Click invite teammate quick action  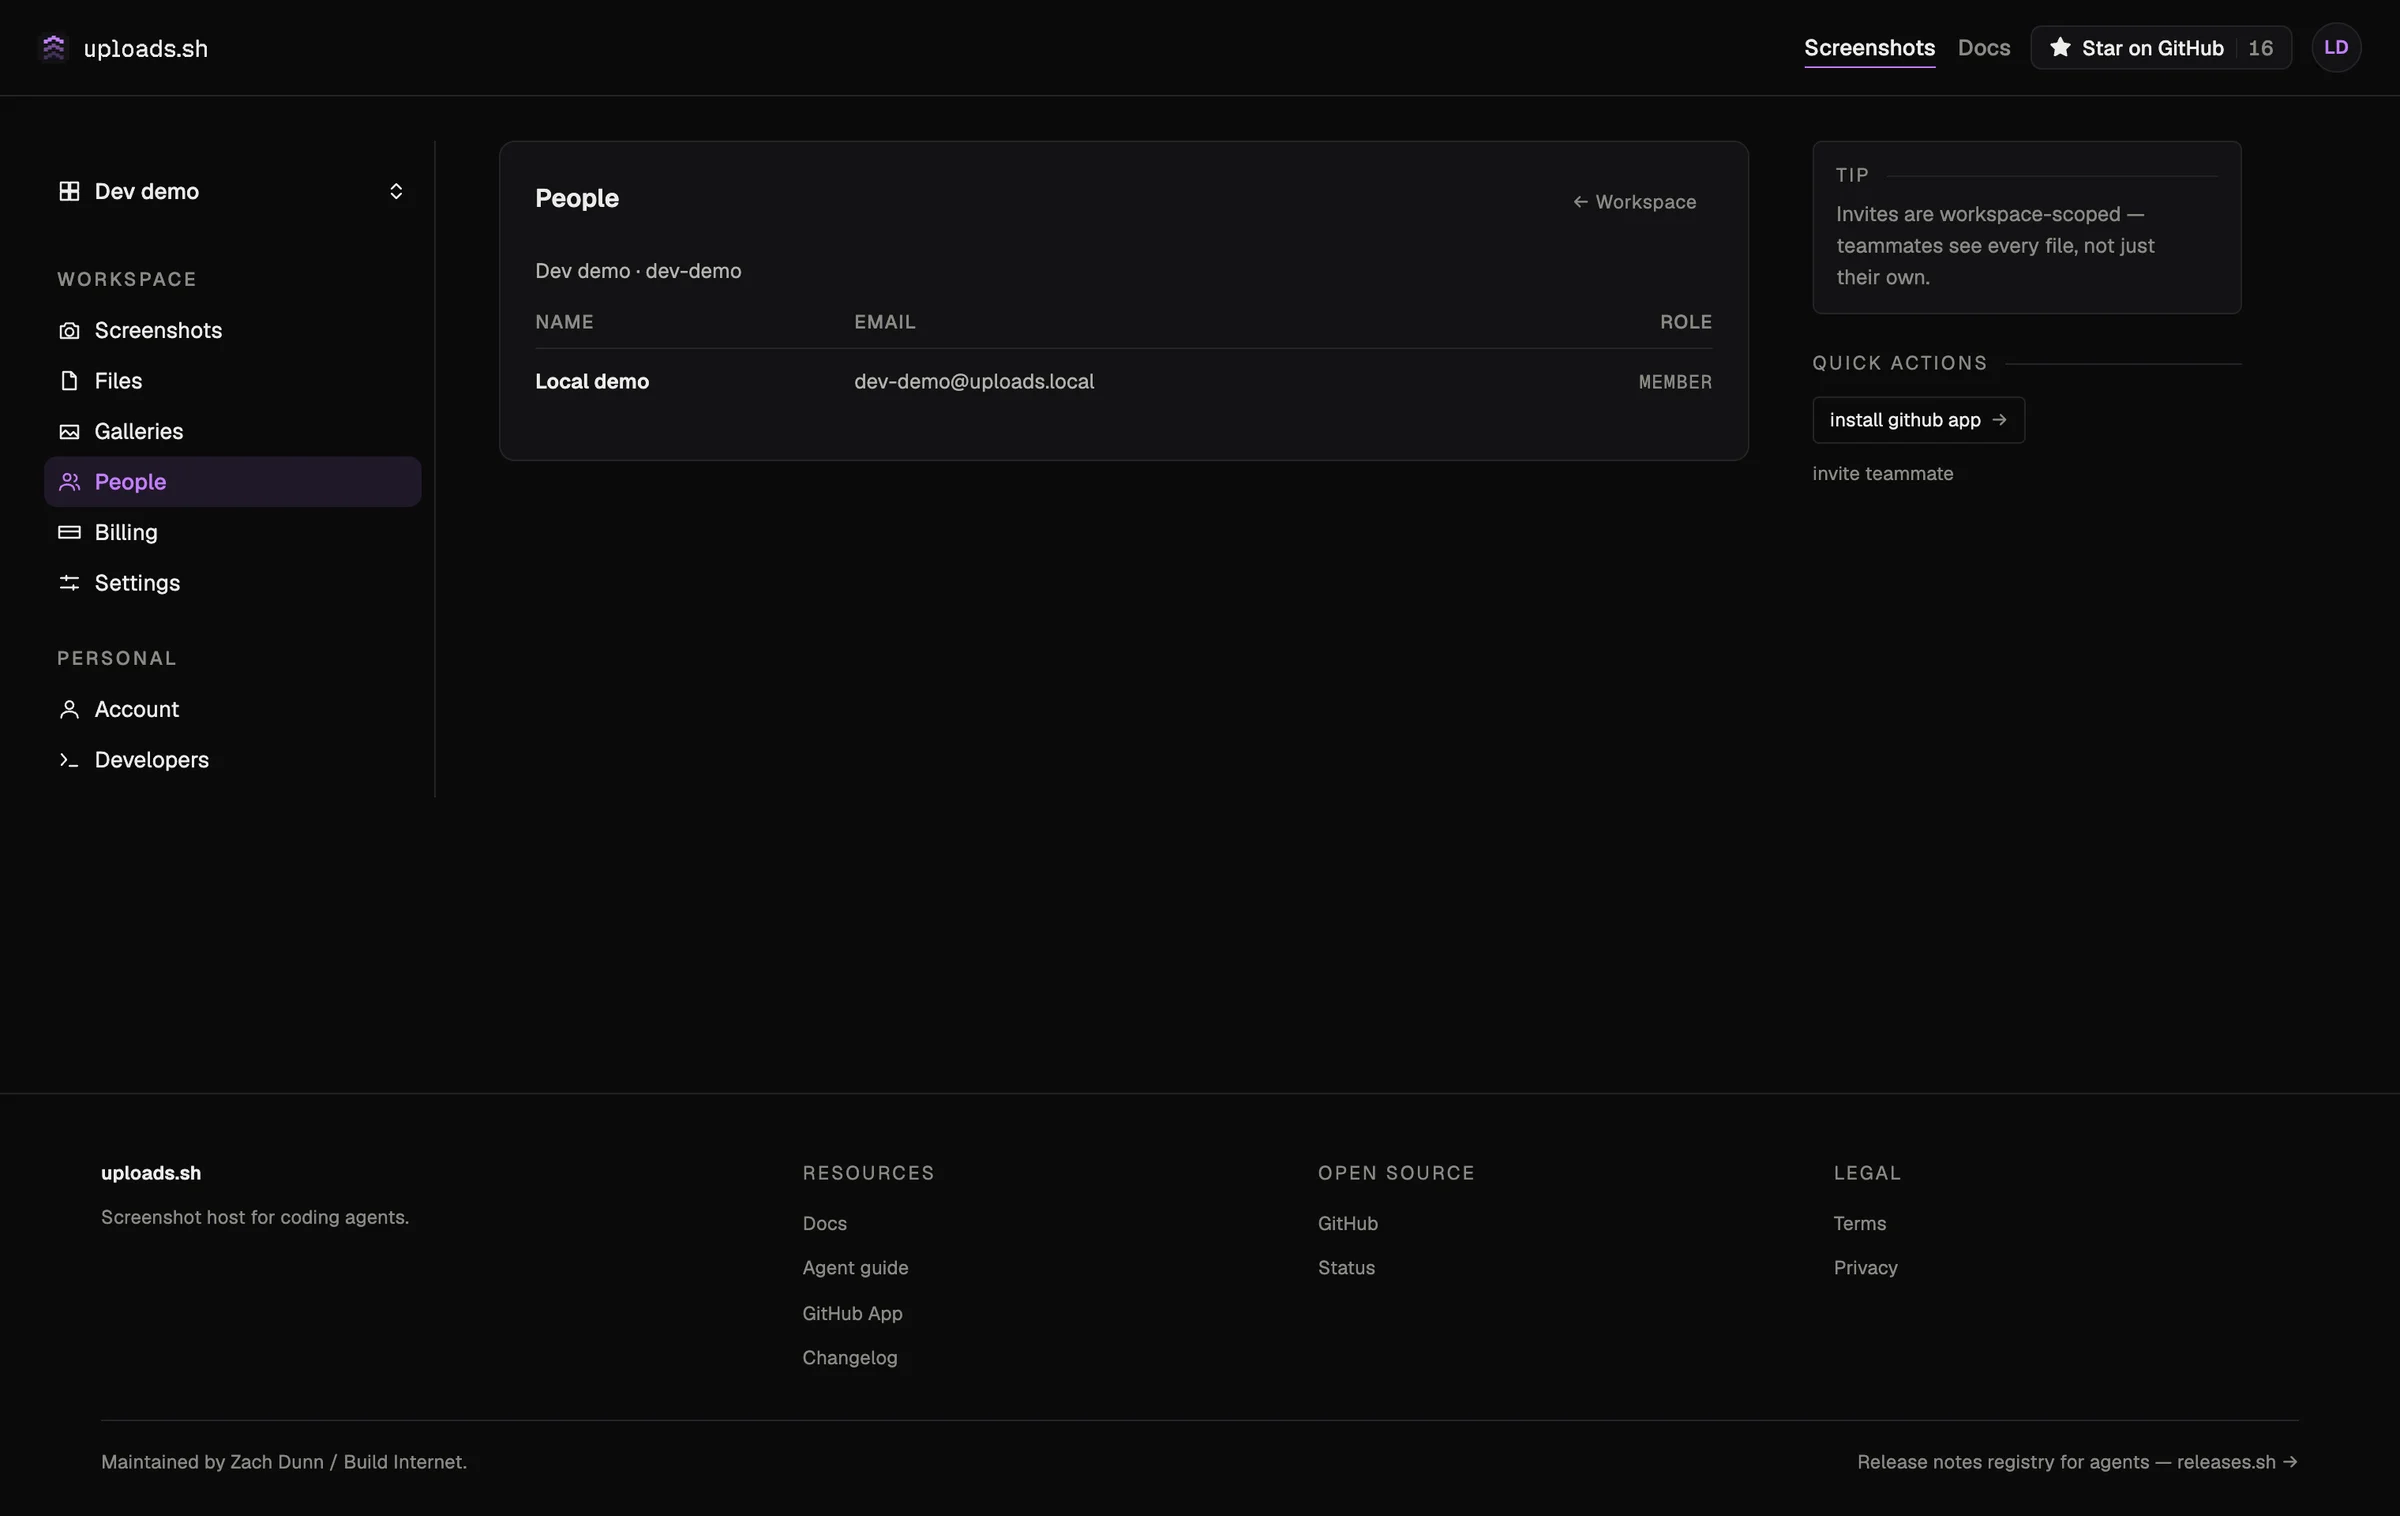pyautogui.click(x=1882, y=474)
